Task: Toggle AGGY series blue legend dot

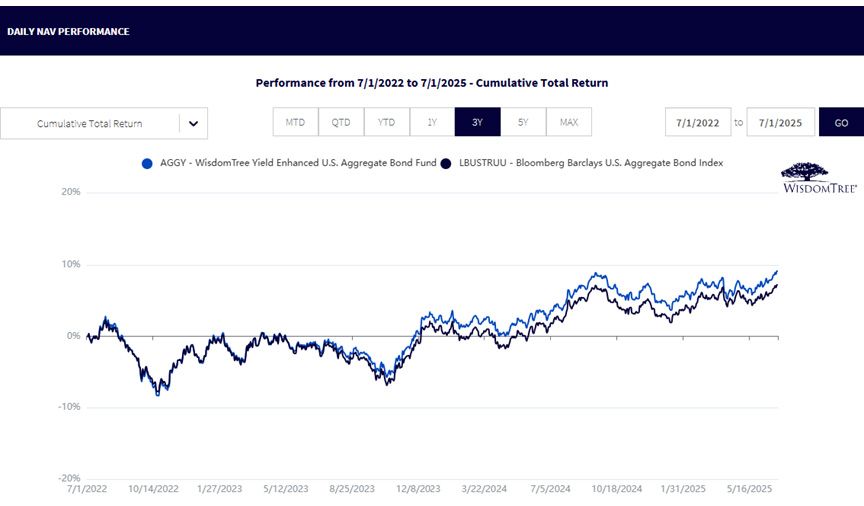Action: 147,164
